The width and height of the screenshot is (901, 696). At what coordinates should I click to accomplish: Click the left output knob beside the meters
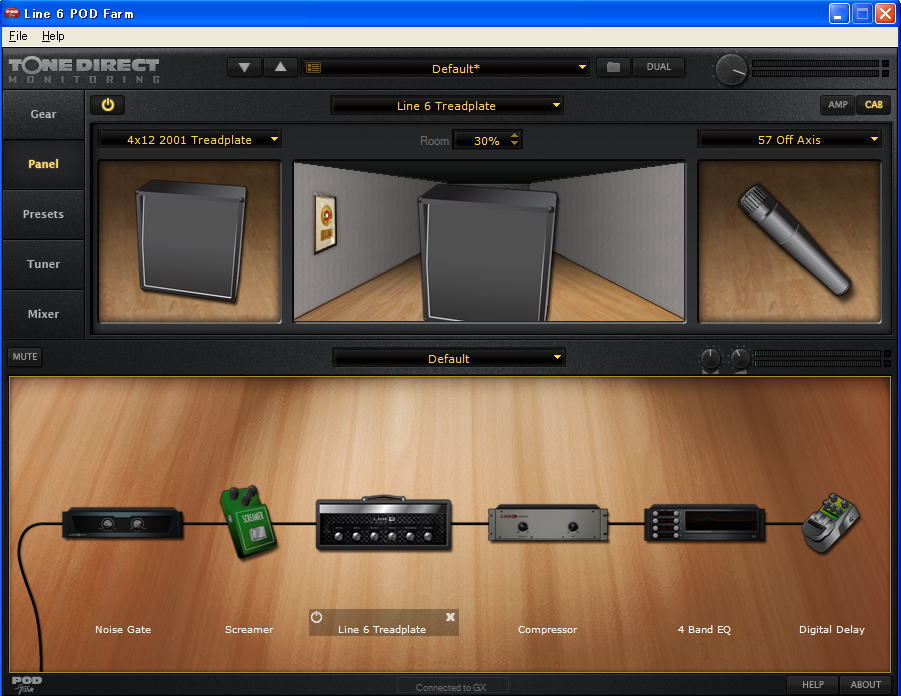[710, 359]
